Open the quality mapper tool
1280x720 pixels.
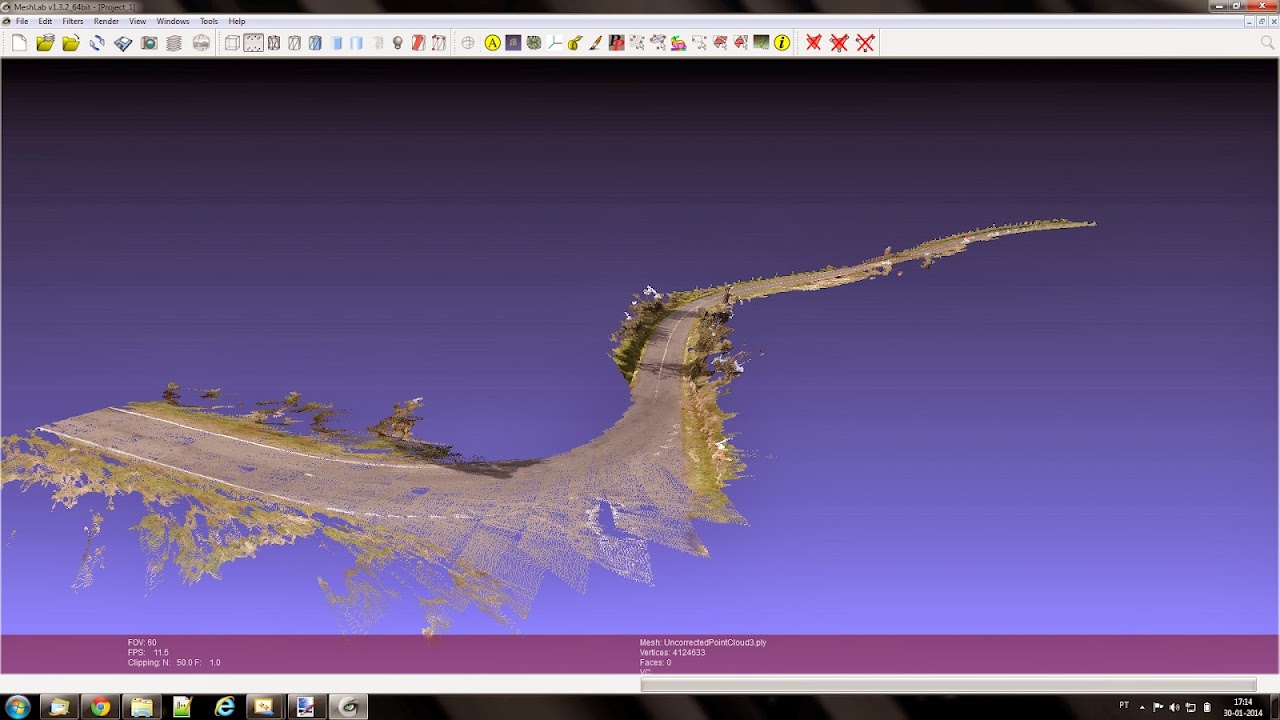[x=762, y=43]
